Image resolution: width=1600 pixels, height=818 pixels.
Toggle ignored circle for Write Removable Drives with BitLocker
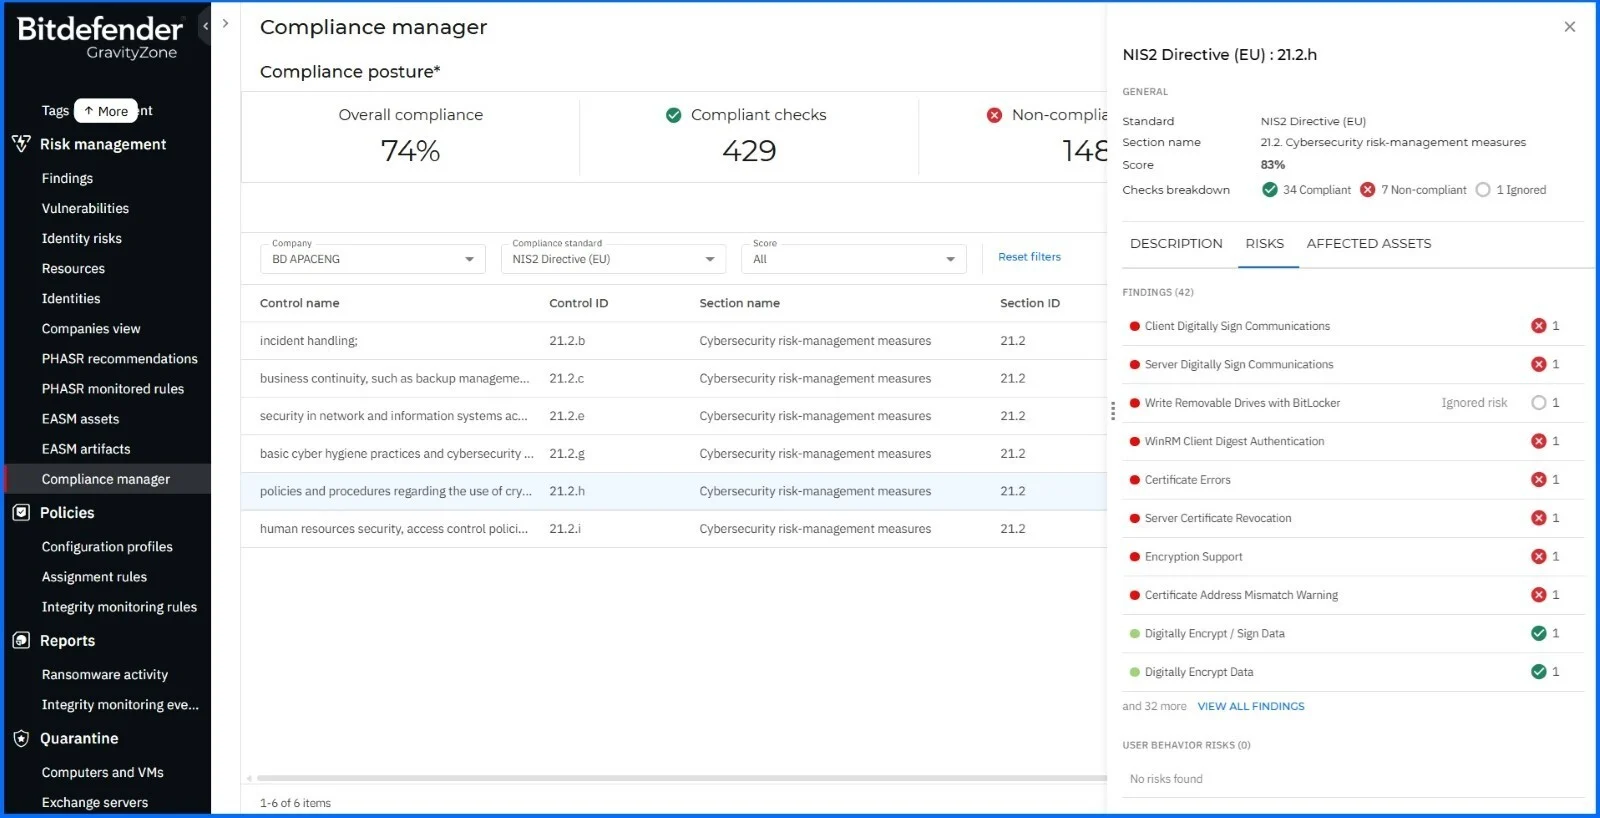click(1539, 403)
